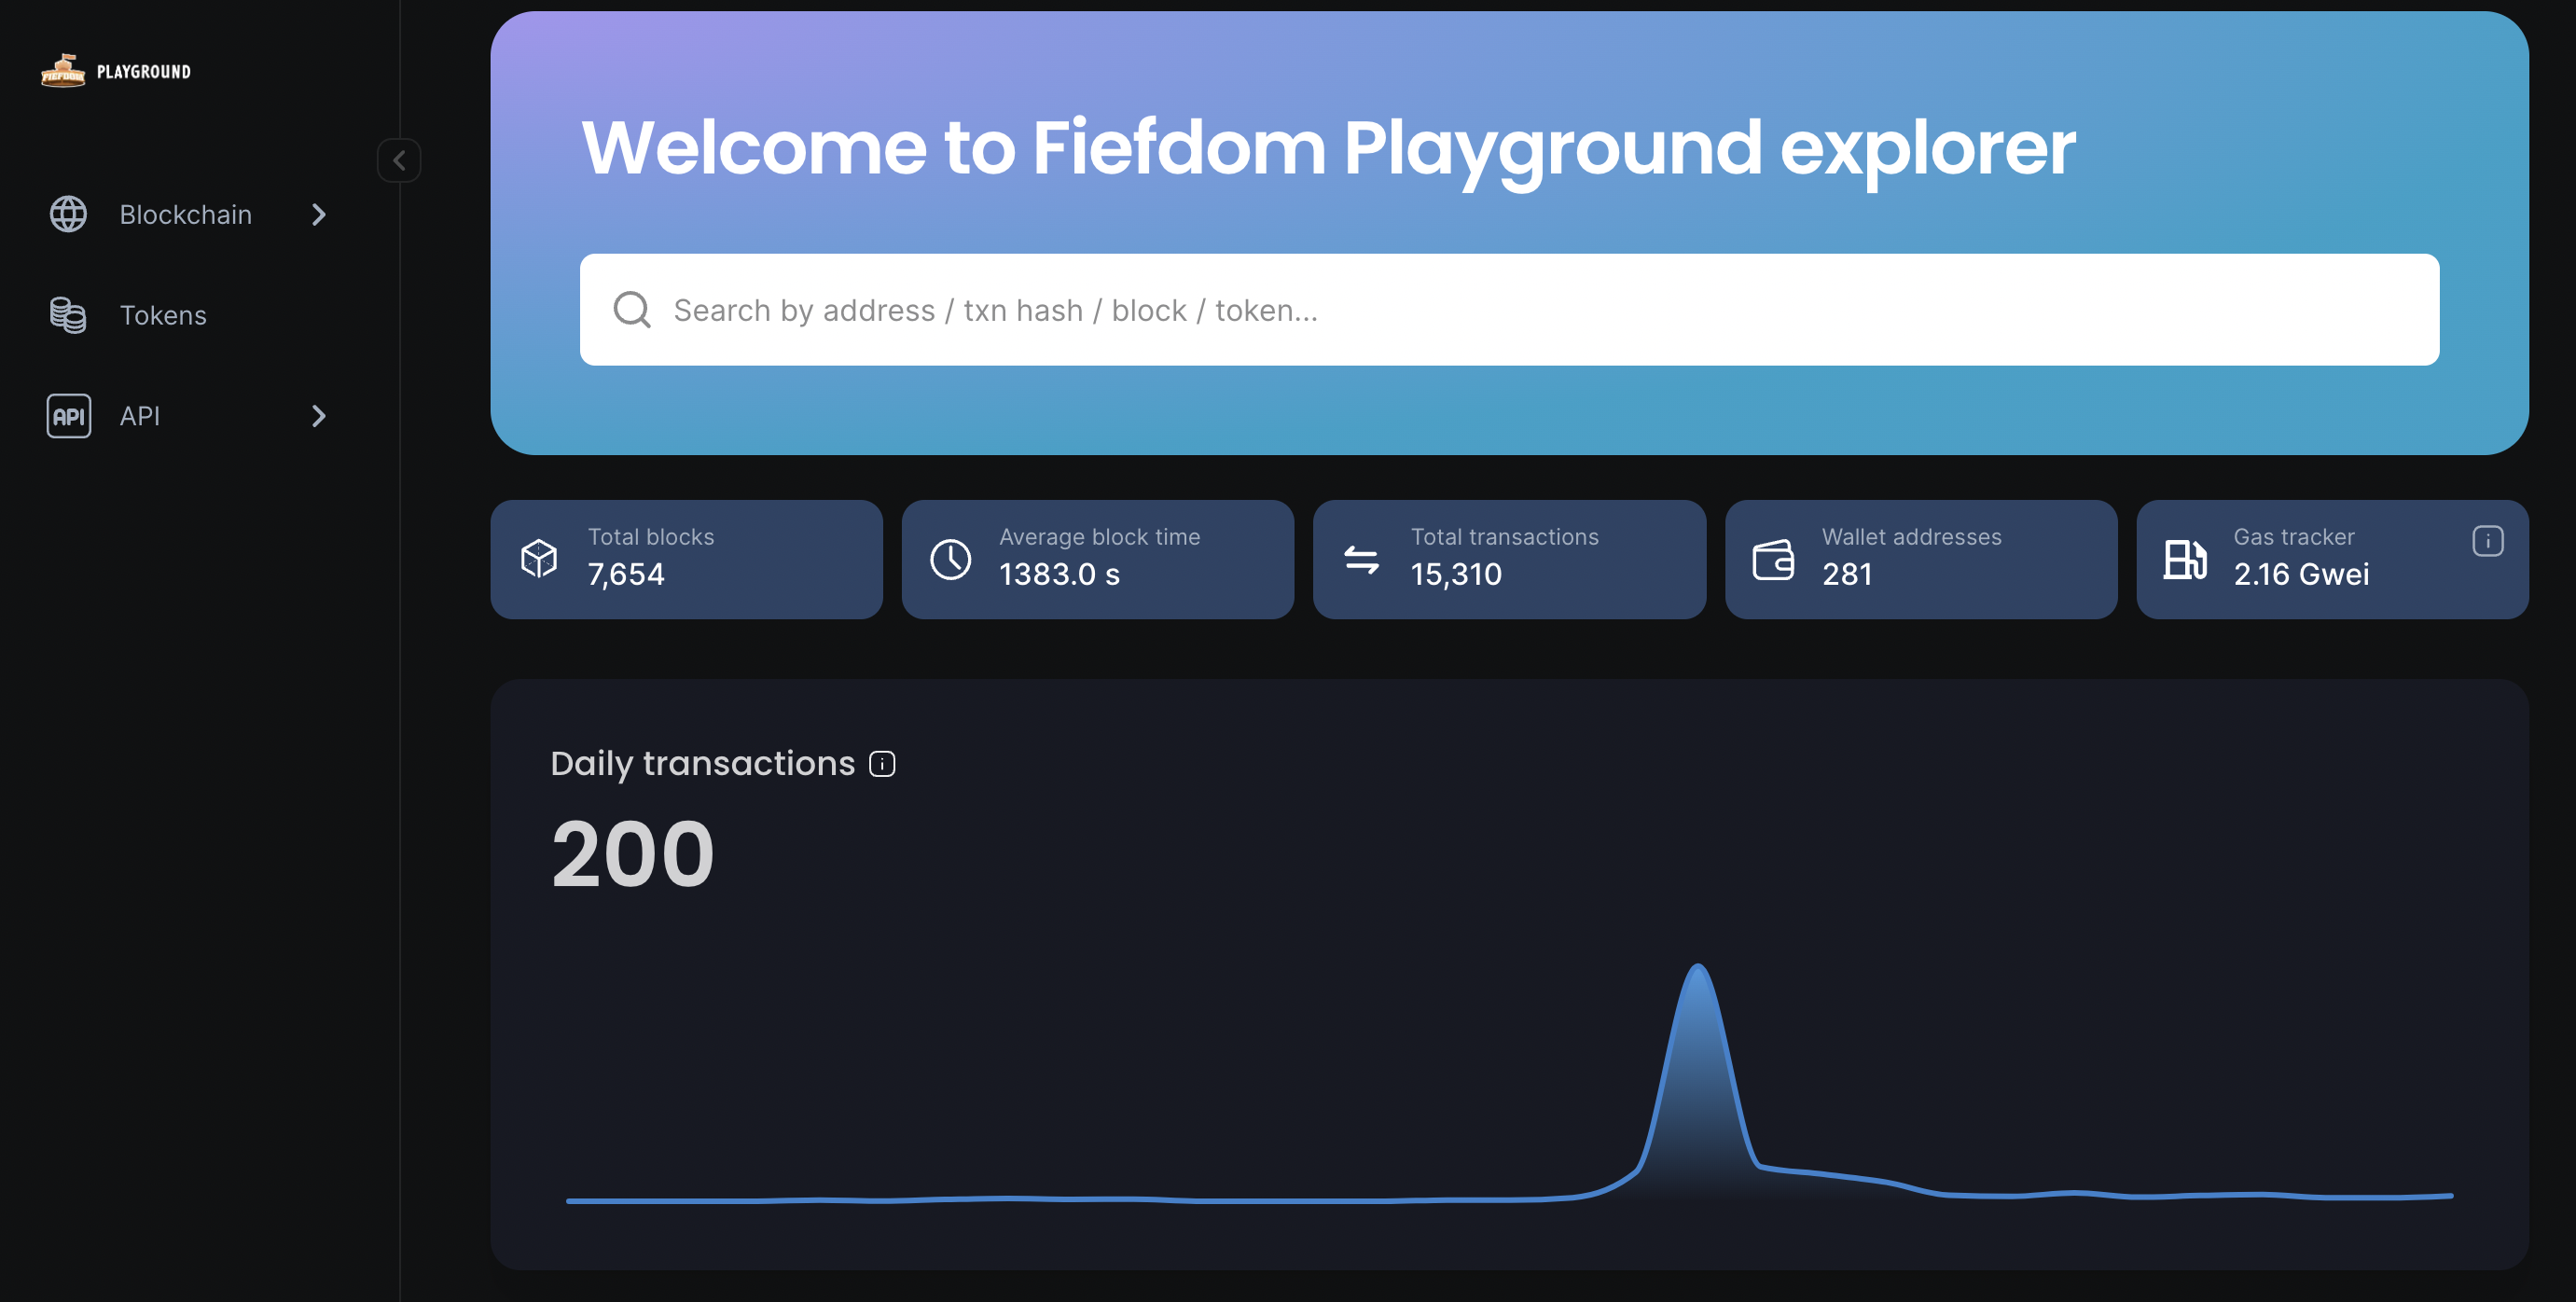Image resolution: width=2576 pixels, height=1302 pixels.
Task: Collapse the sidebar with the arrow button
Action: tap(398, 160)
